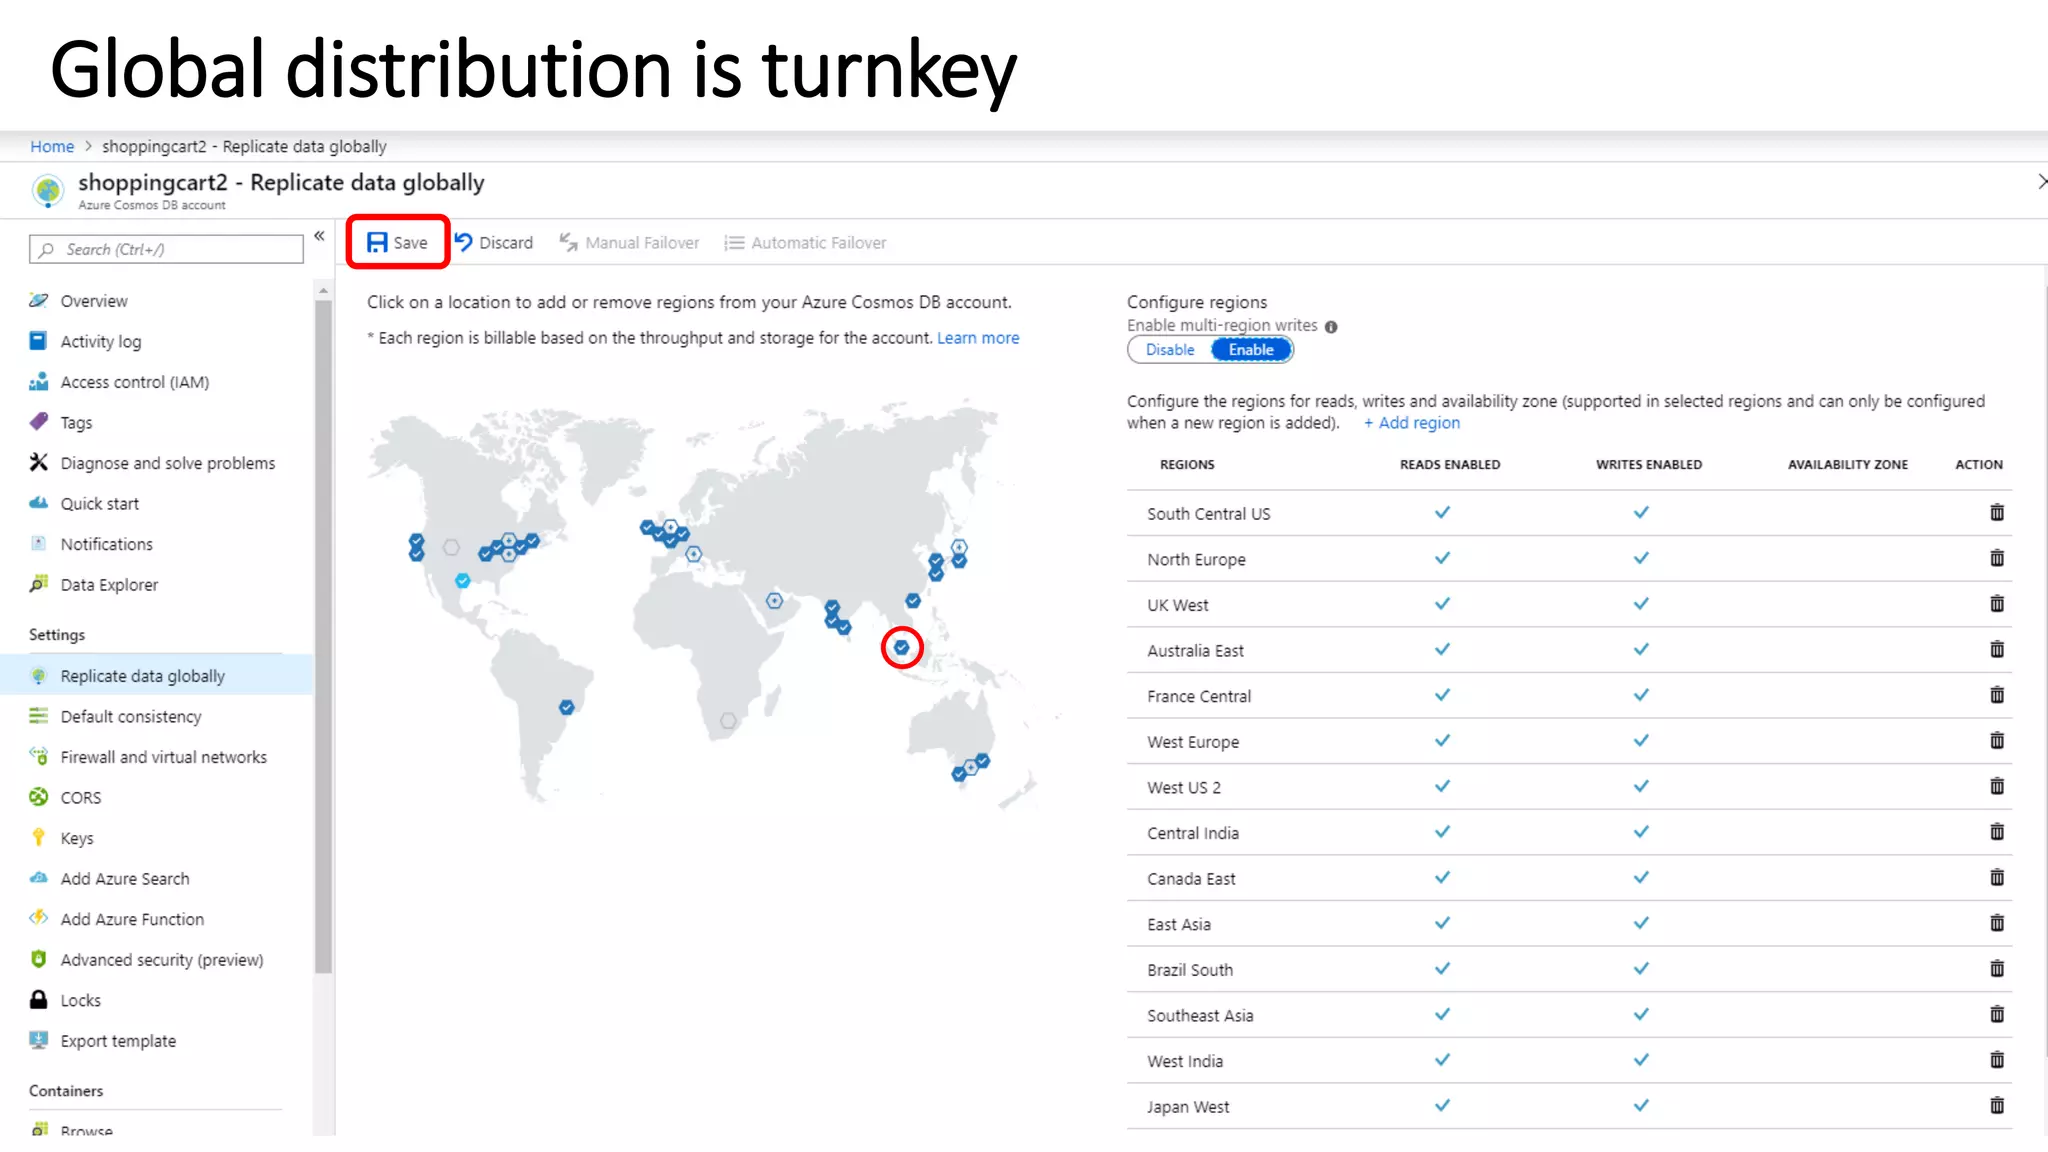Click South Central US region name
This screenshot has width=2048, height=1152.
pos(1209,514)
